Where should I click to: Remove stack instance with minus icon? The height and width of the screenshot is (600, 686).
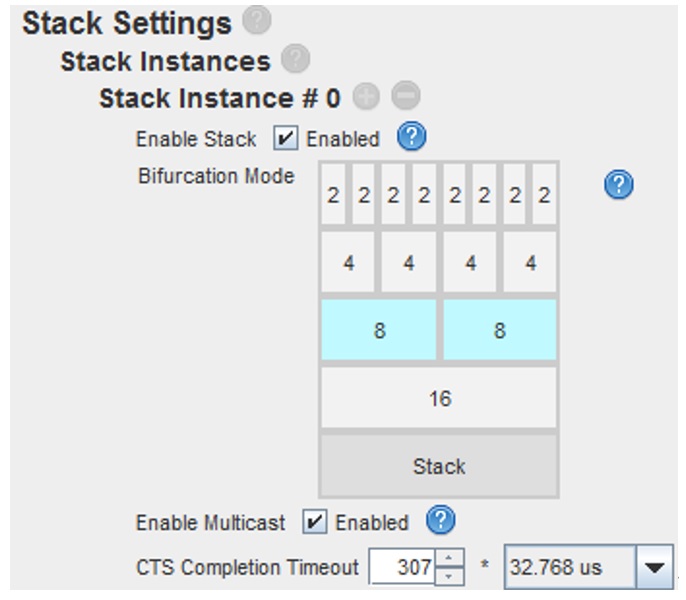[406, 97]
